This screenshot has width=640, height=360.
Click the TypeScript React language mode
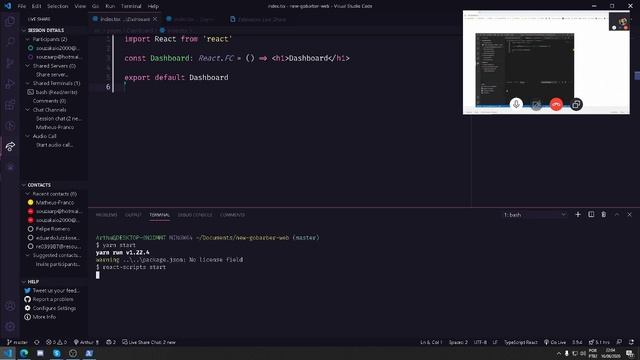click(520, 342)
